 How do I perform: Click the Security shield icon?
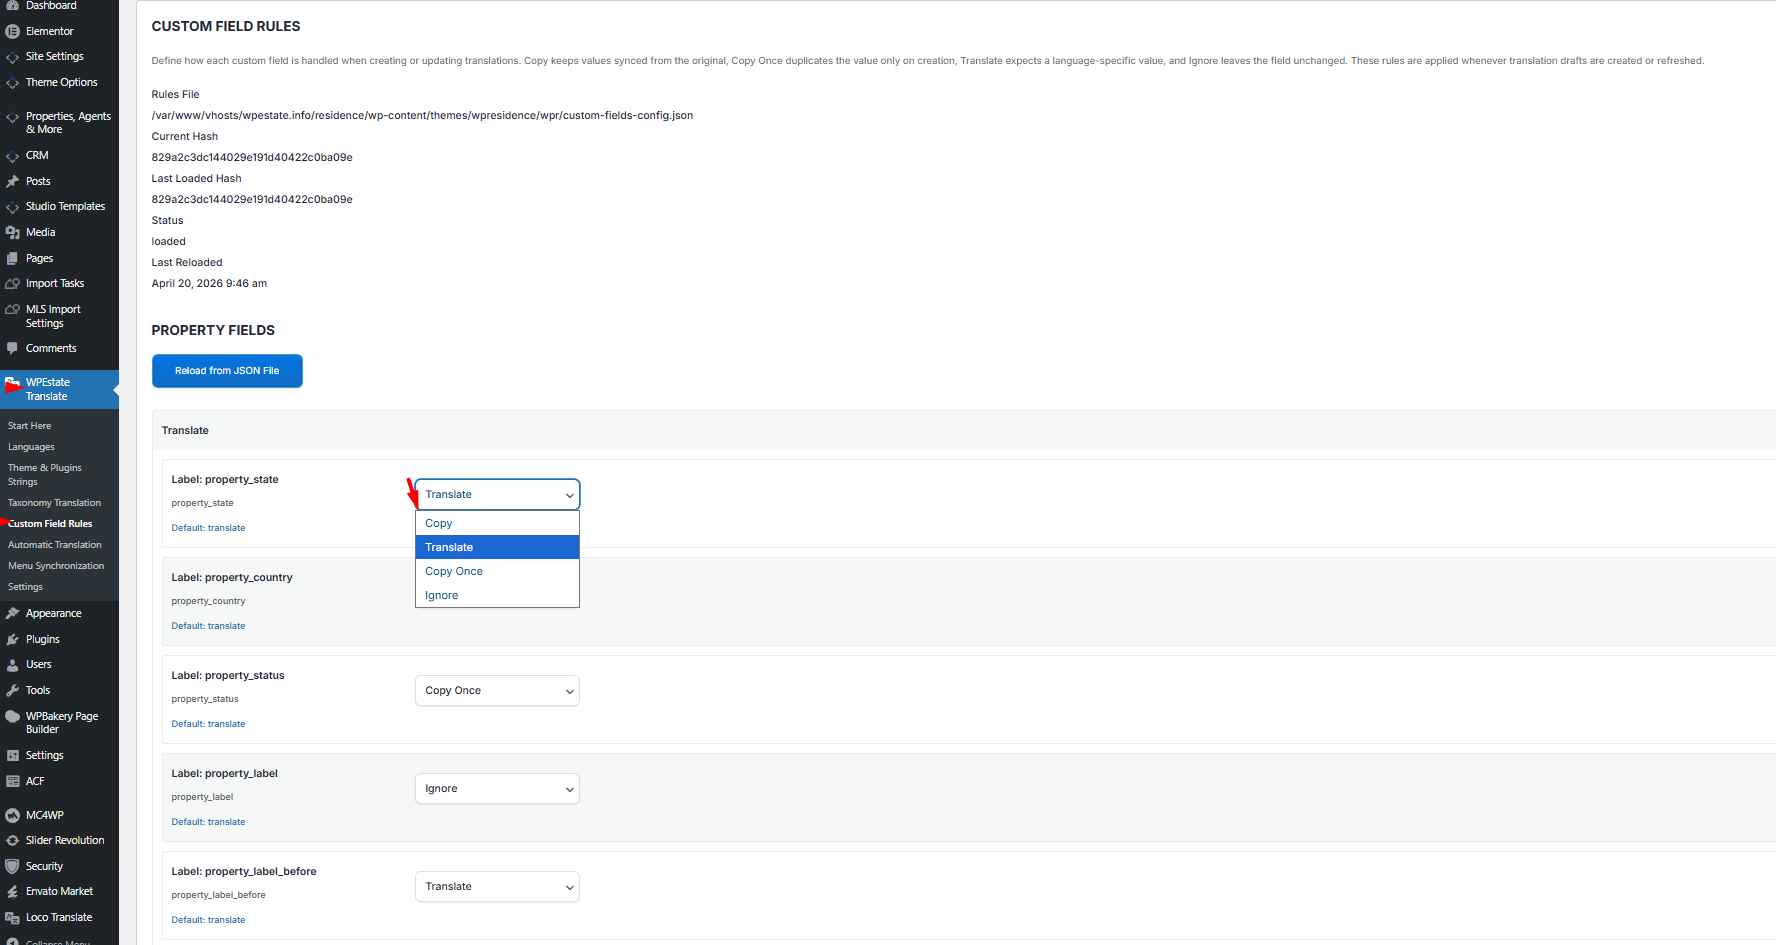(x=12, y=866)
